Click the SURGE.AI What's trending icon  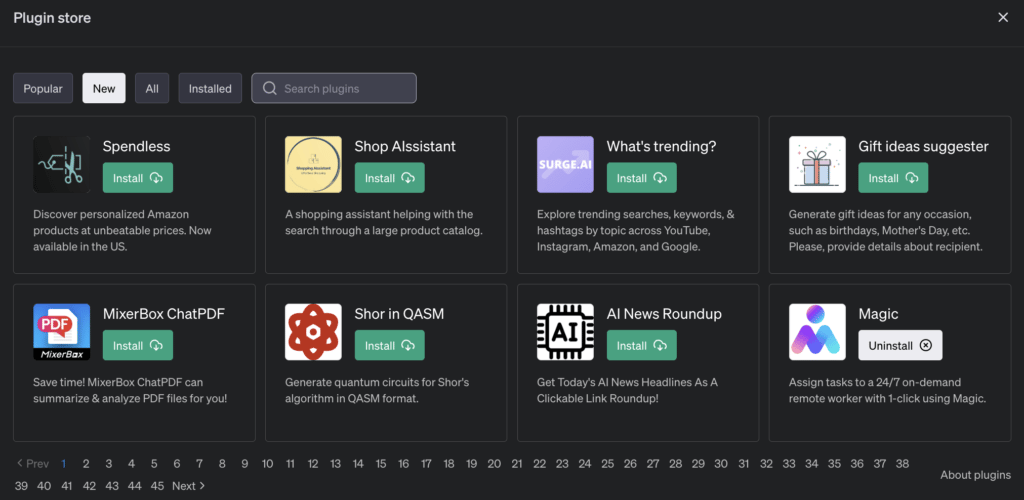tap(565, 165)
